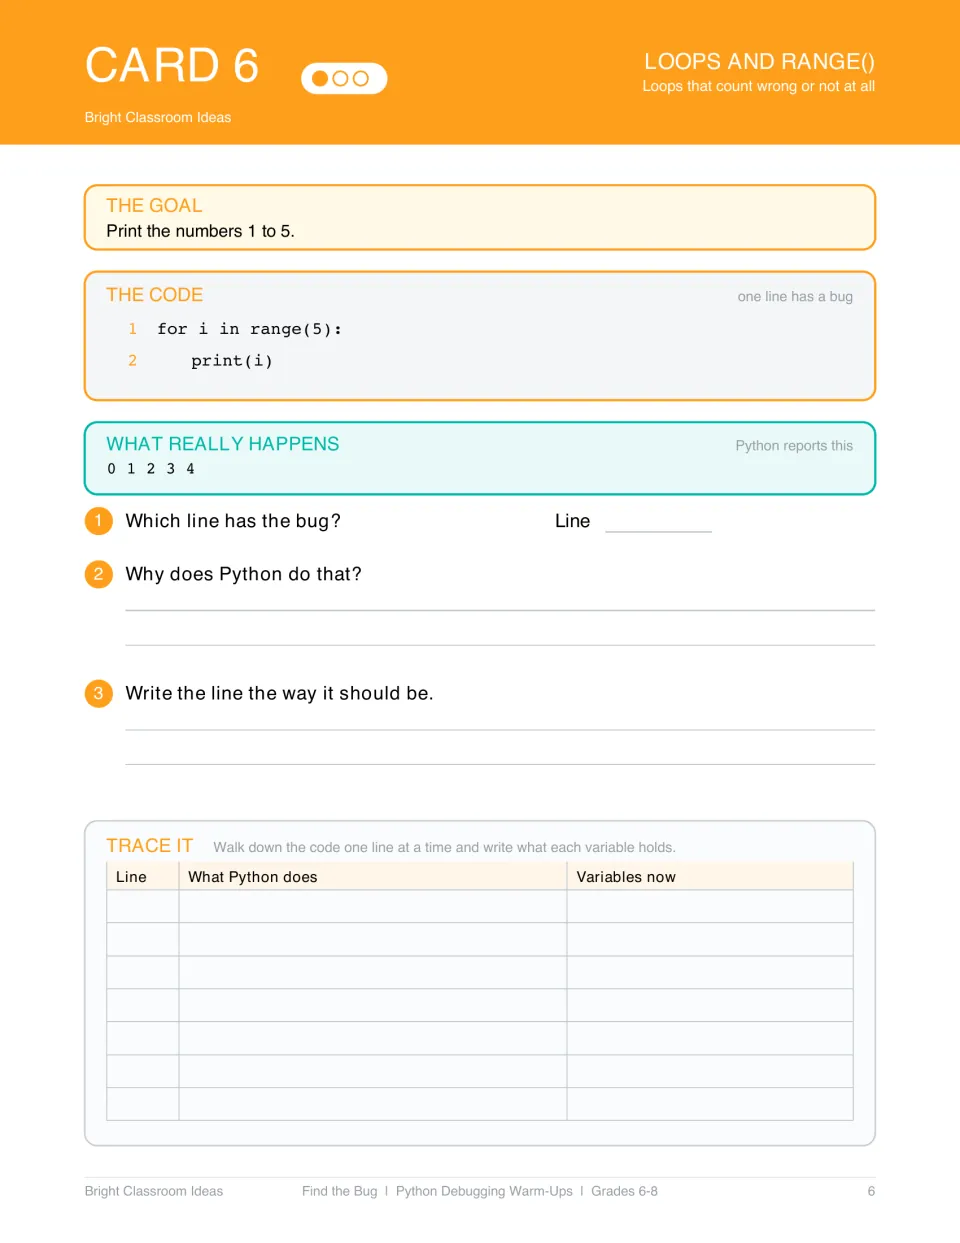Click the 'for i in range(5):' code line
Screen dimensions: 960x1243
(x=250, y=329)
